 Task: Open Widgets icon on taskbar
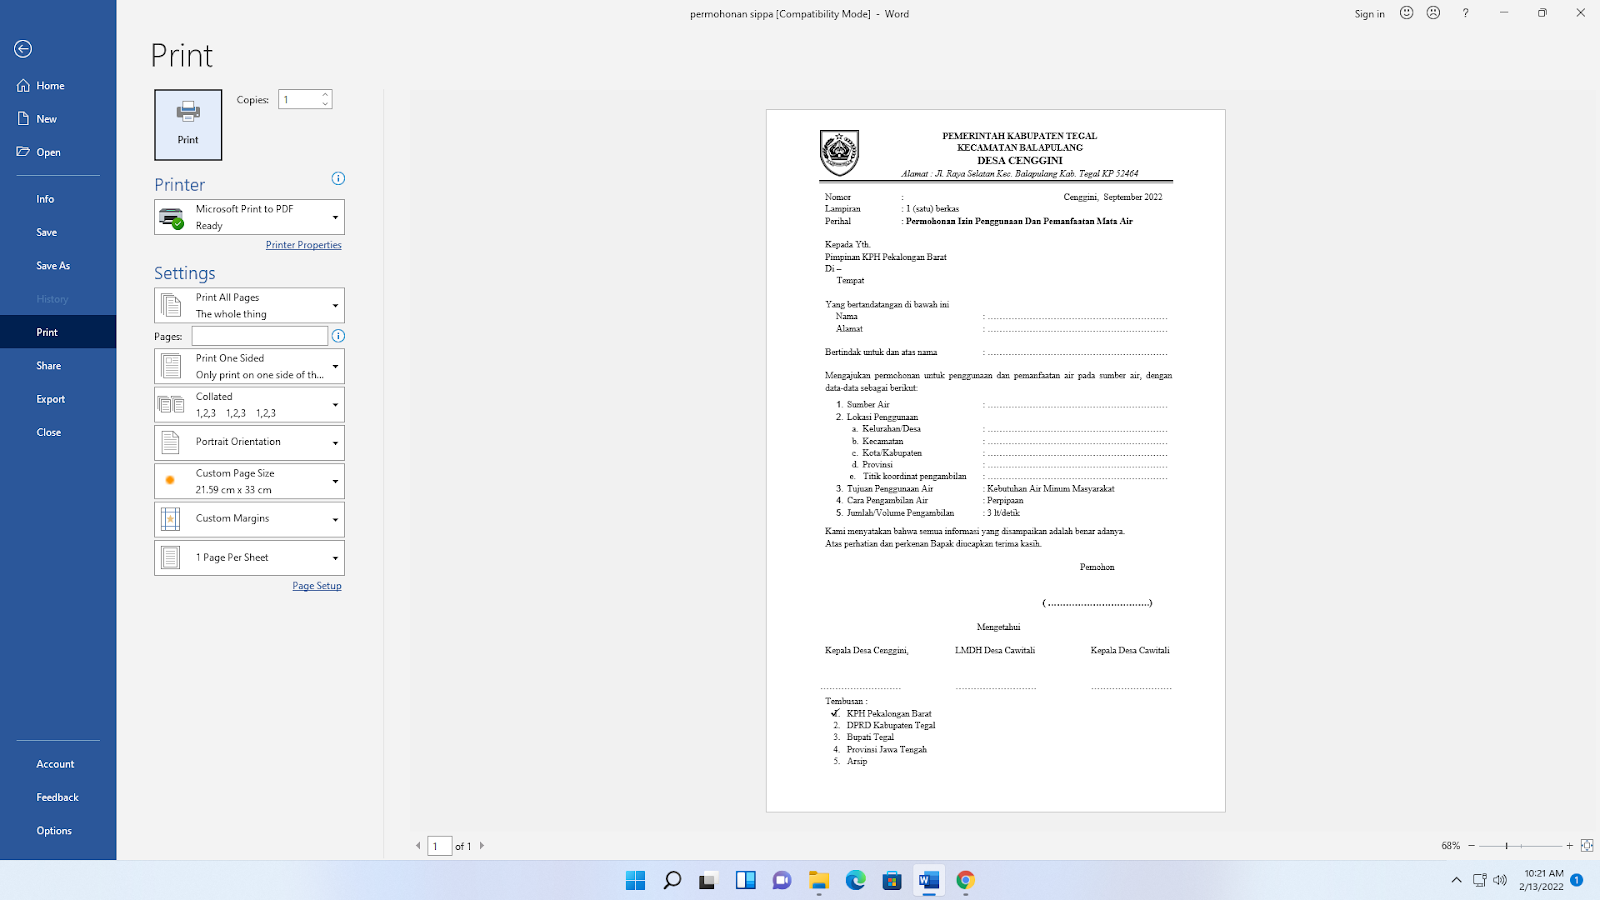745,880
